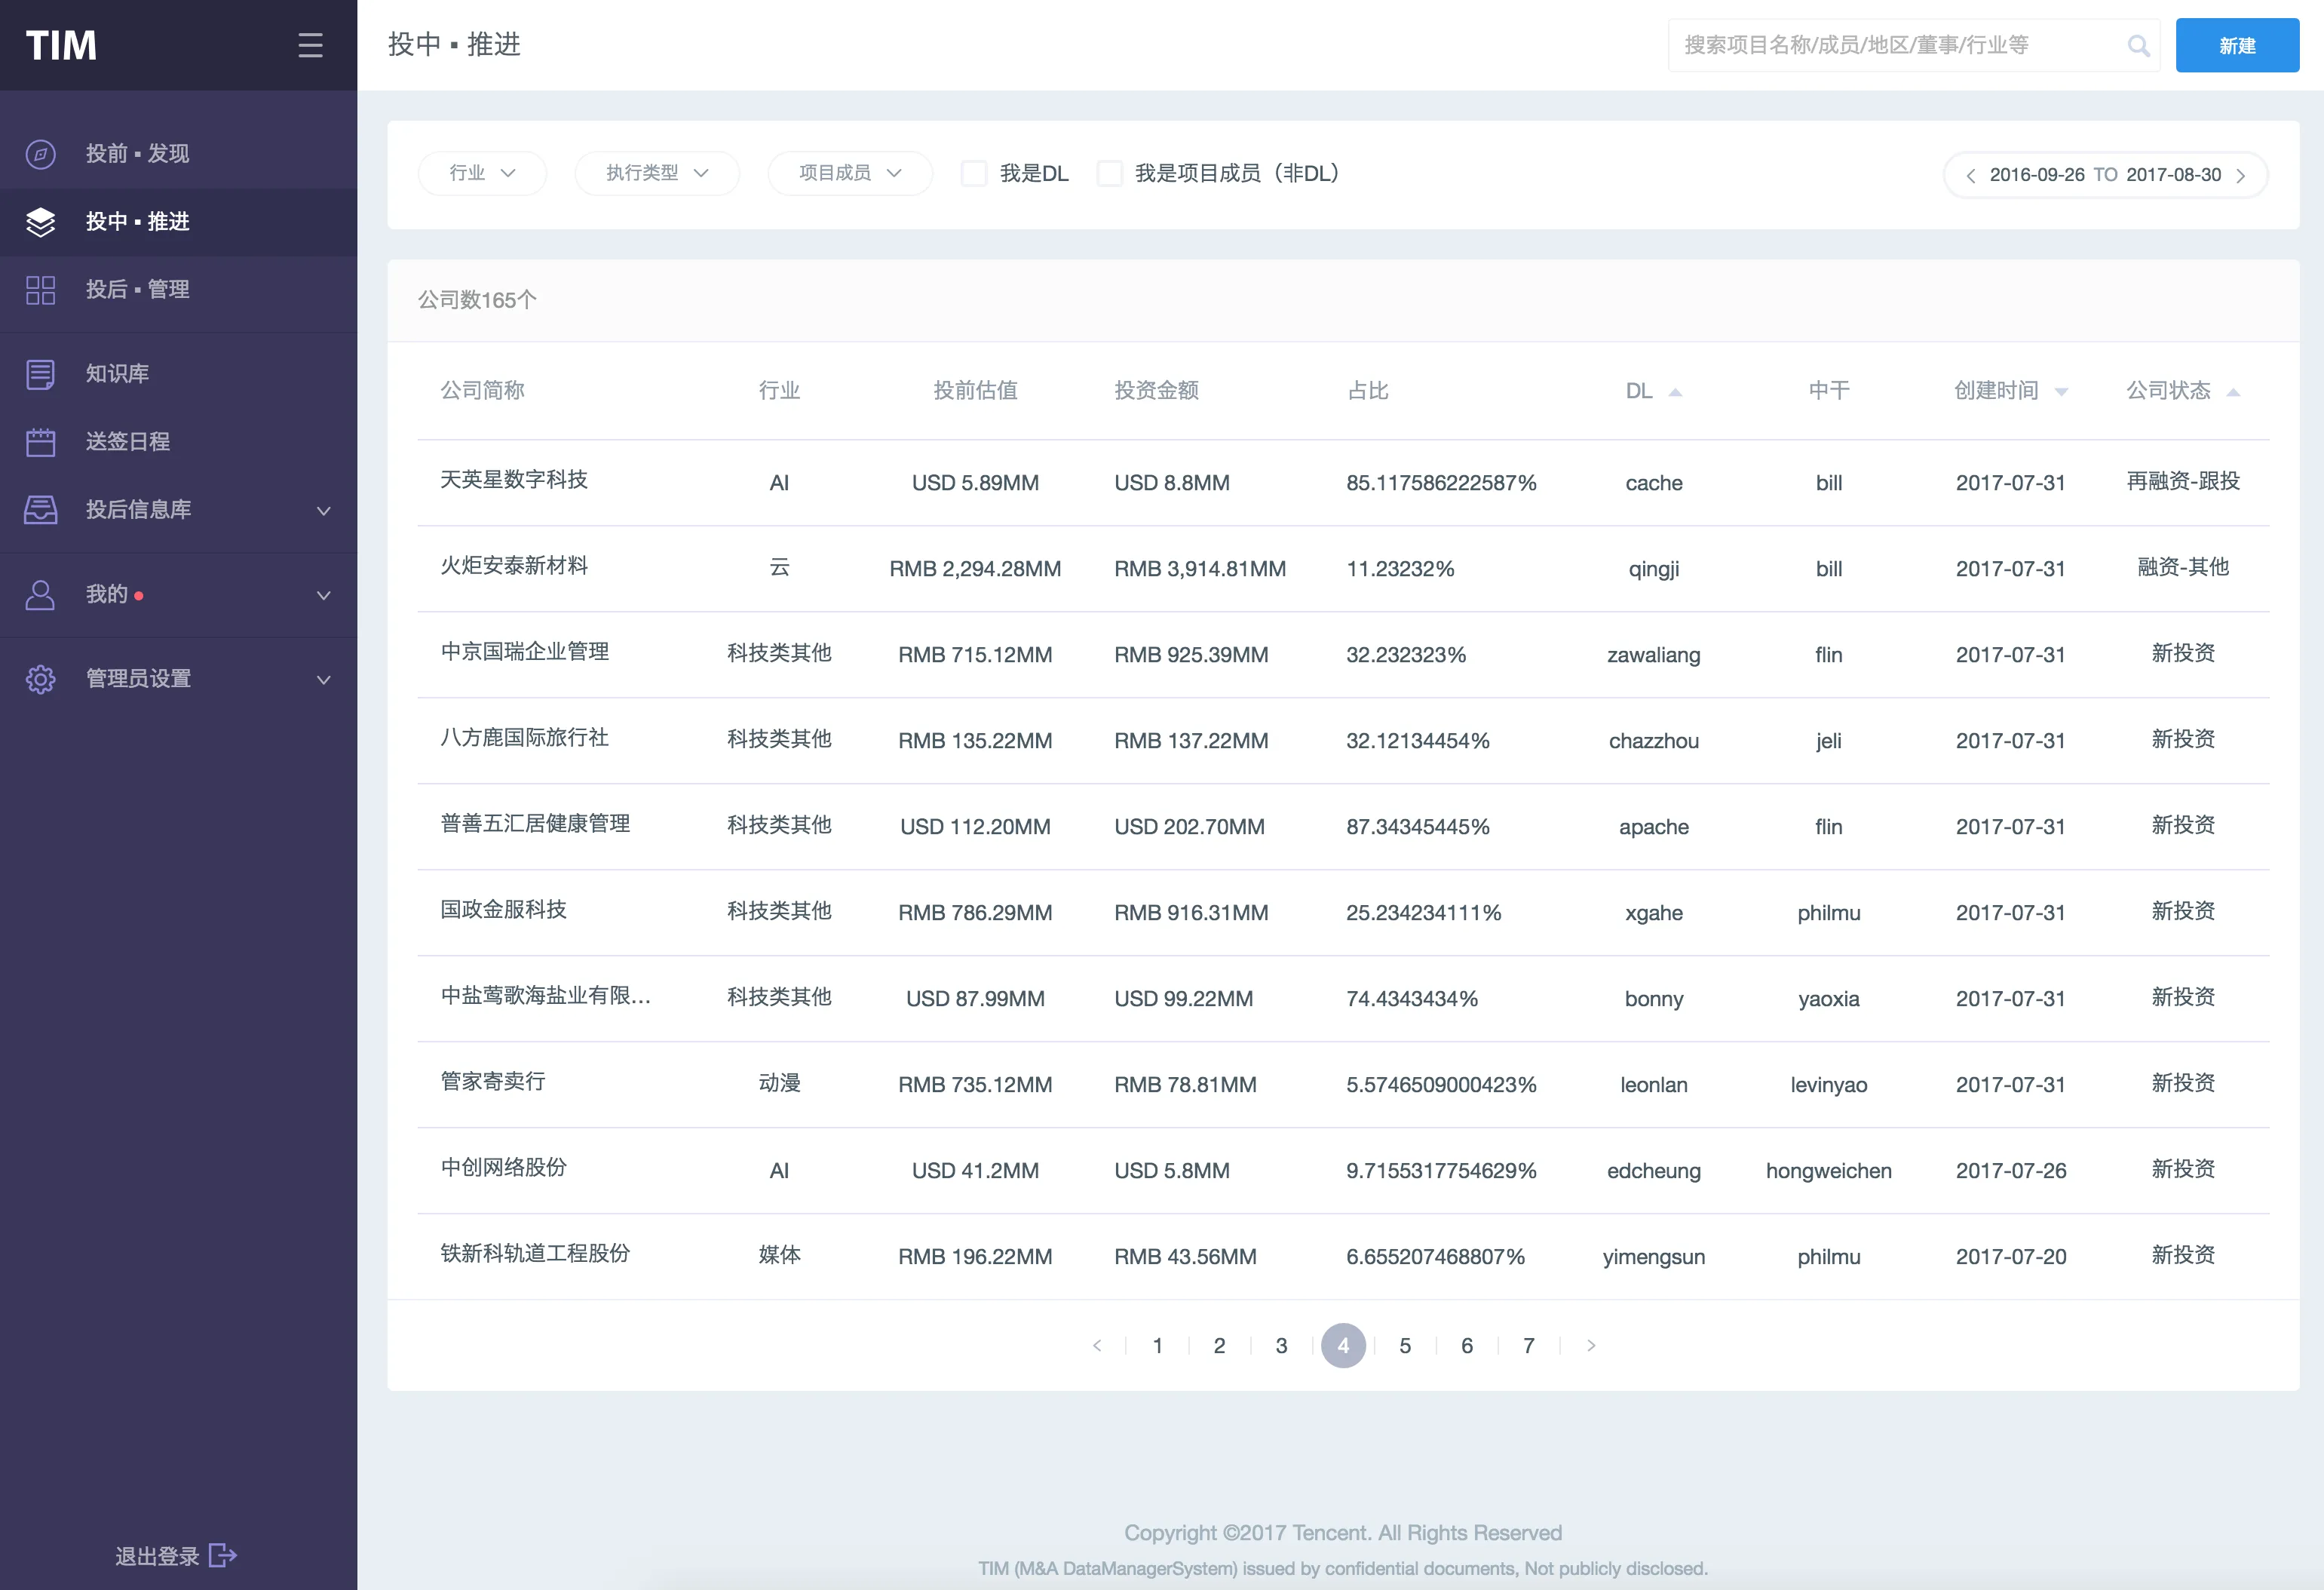Screen dimensions: 2324x1590
Task: Go to page 5 in pagination
Action: coord(1405,1346)
